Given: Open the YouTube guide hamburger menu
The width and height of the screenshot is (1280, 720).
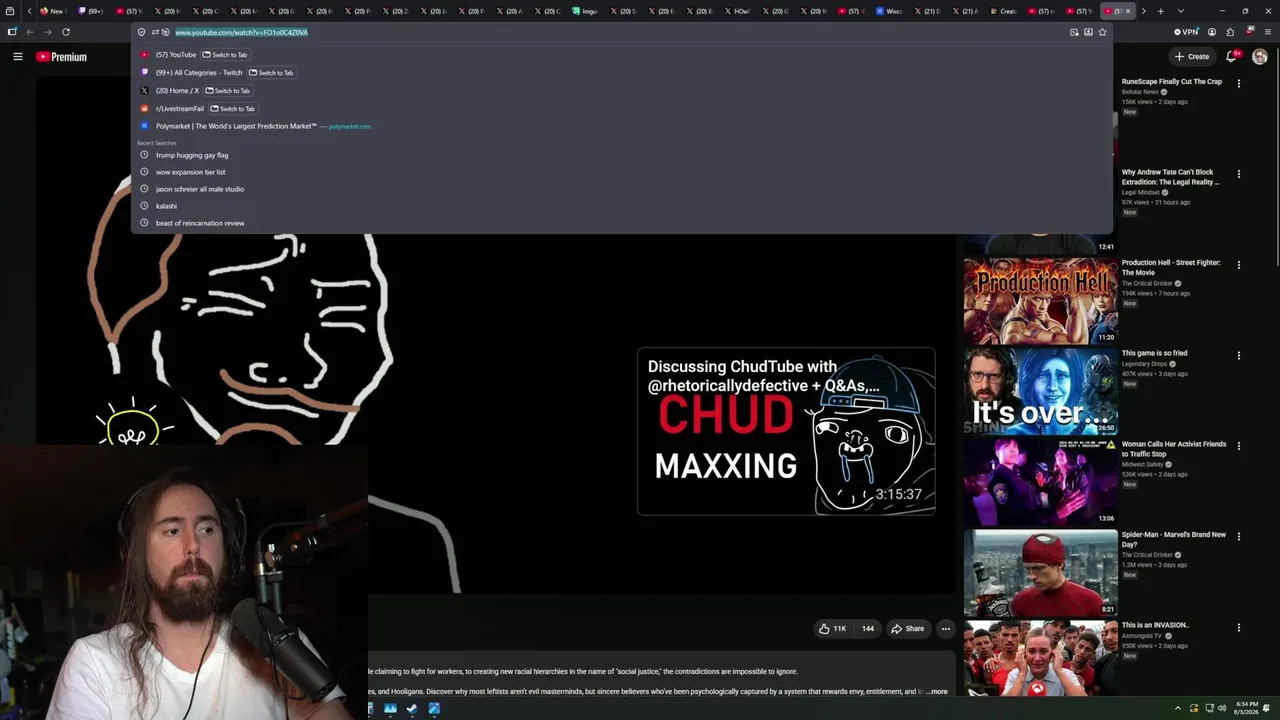Looking at the screenshot, I should tap(17, 57).
